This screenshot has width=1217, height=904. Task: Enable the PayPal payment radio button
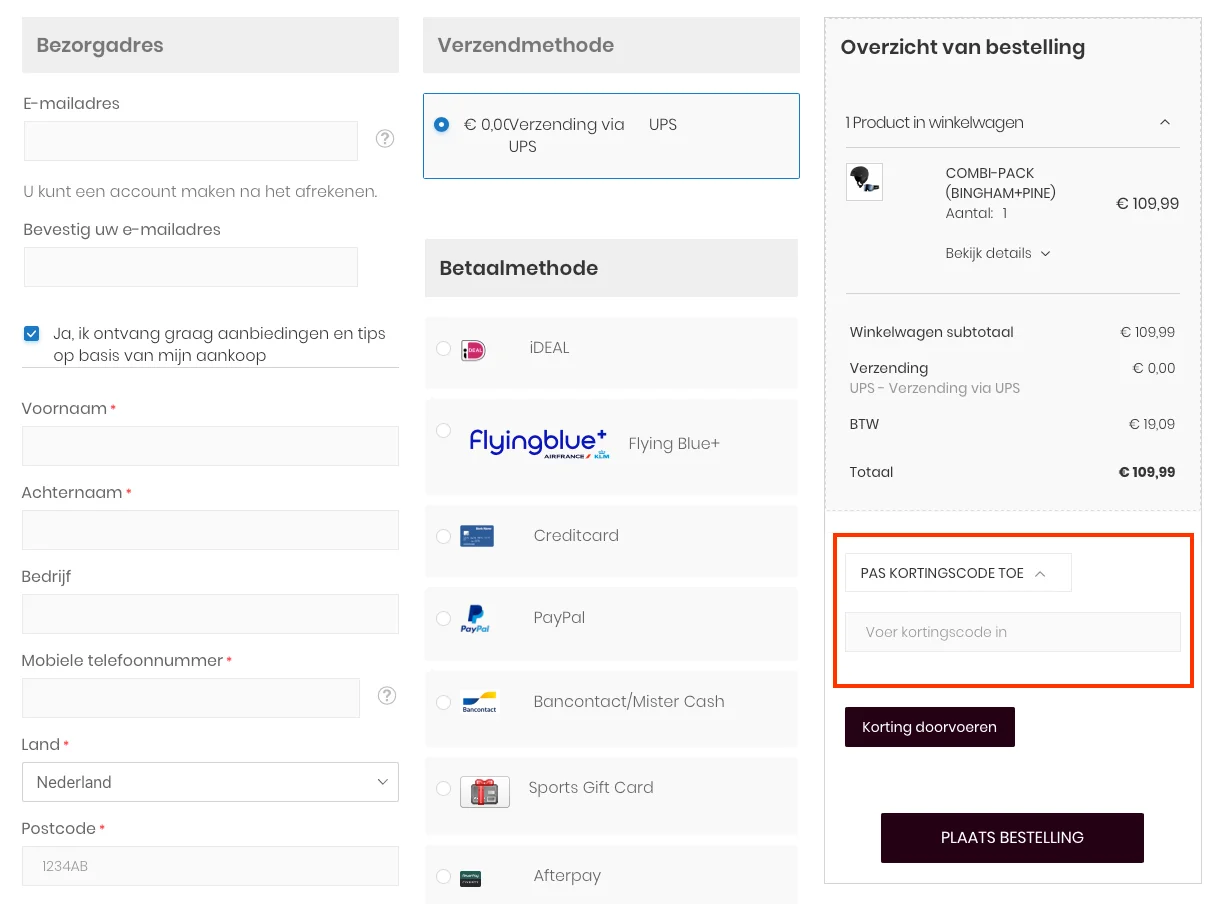tap(443, 617)
